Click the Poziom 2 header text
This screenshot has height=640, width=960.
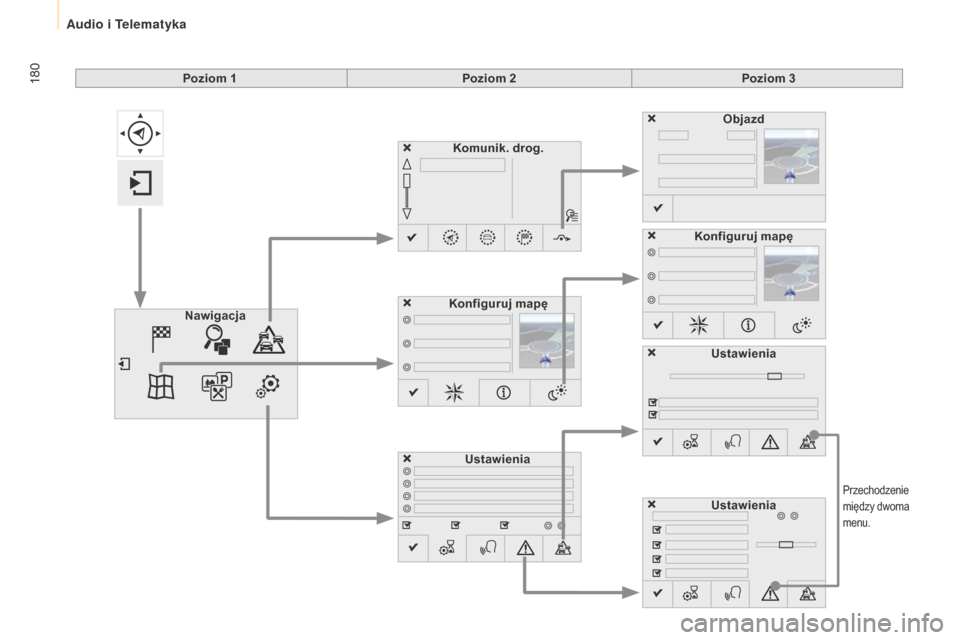pos(489,78)
